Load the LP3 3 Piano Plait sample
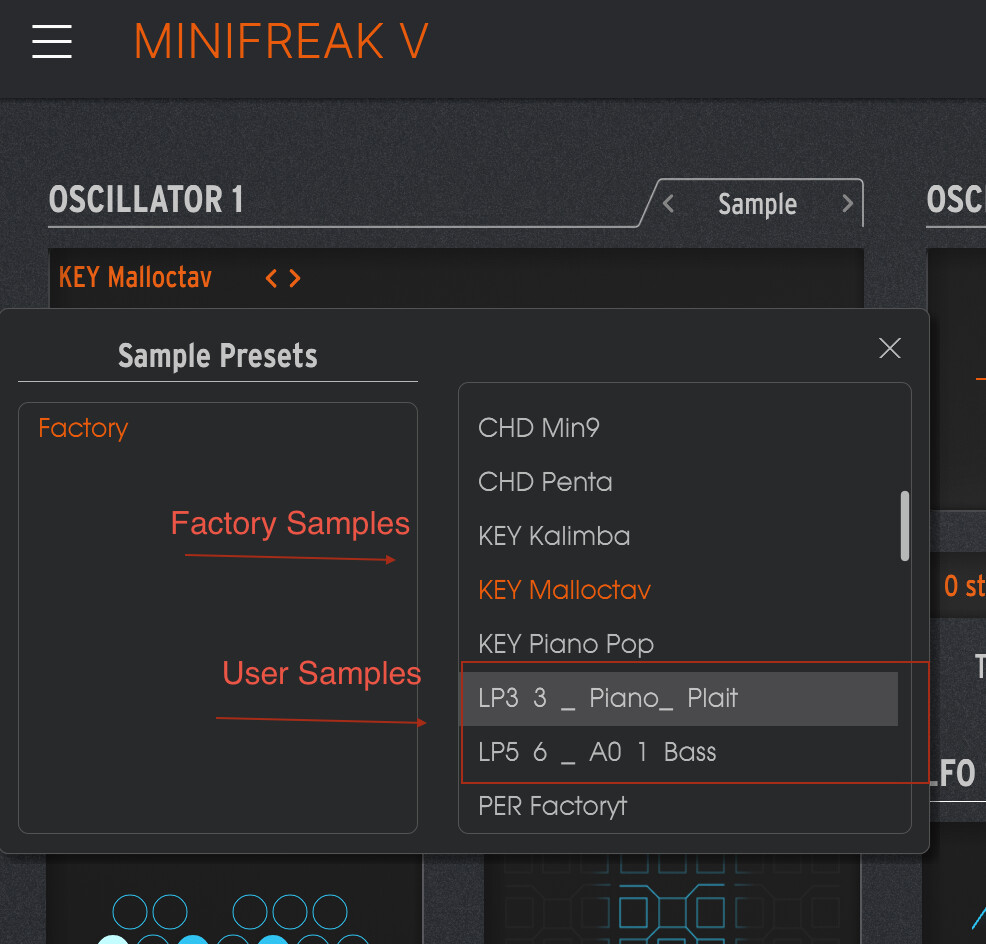Screen dimensions: 986x944 (x=608, y=698)
